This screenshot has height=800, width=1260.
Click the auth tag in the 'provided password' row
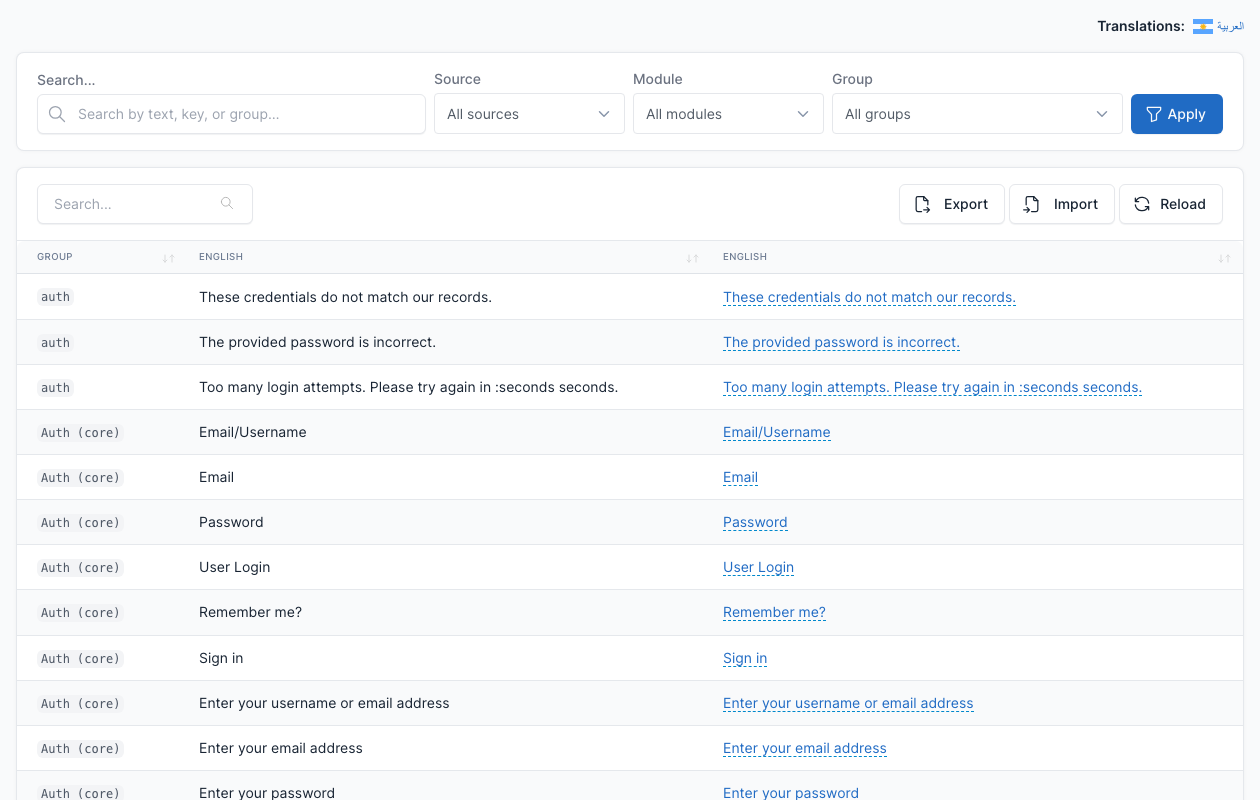point(55,343)
